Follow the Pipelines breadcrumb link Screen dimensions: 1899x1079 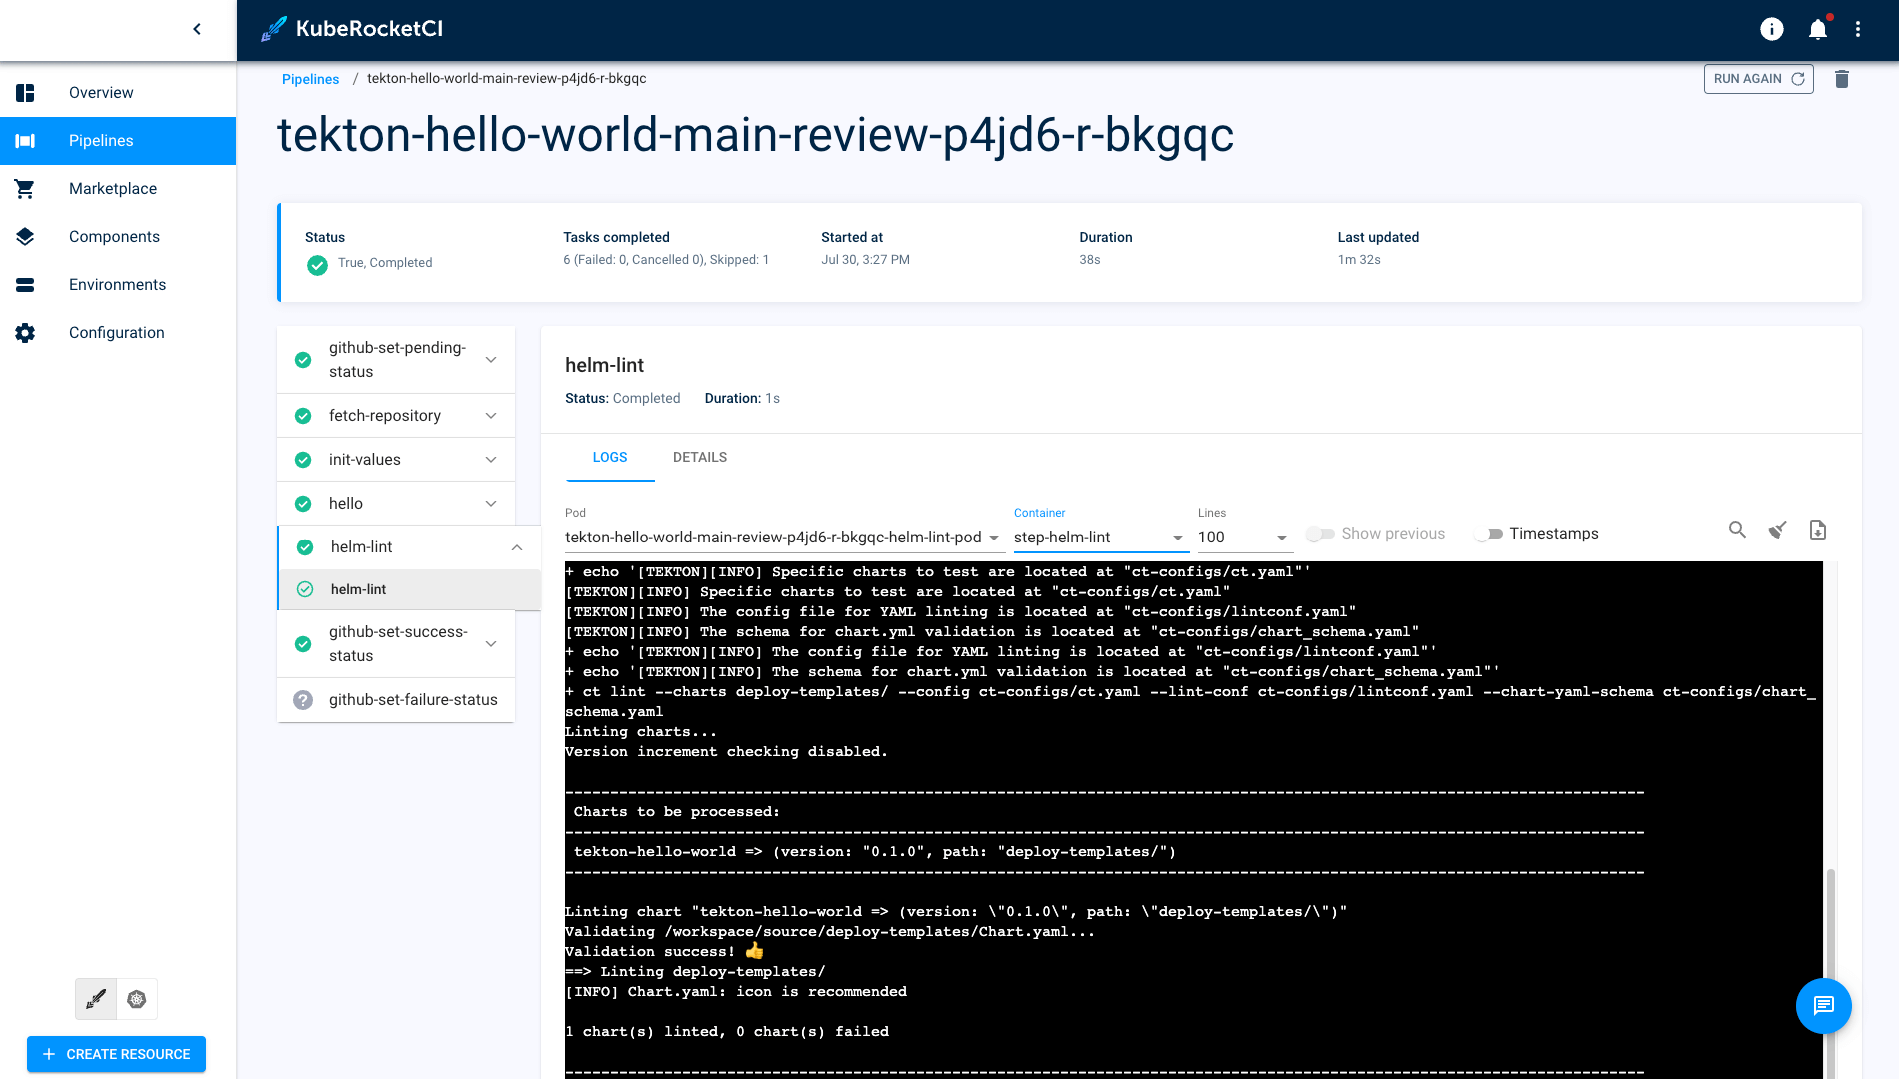tap(310, 79)
